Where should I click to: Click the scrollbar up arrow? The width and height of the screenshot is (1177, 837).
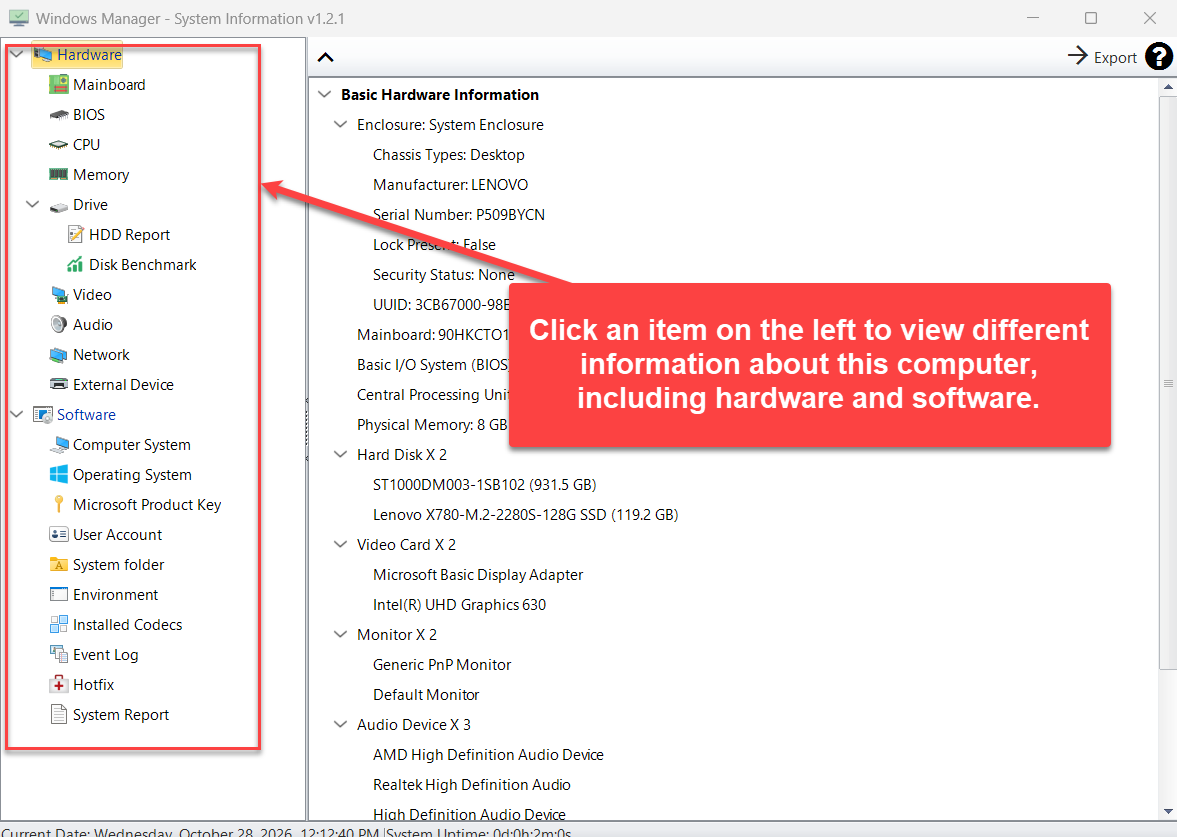click(x=1168, y=86)
